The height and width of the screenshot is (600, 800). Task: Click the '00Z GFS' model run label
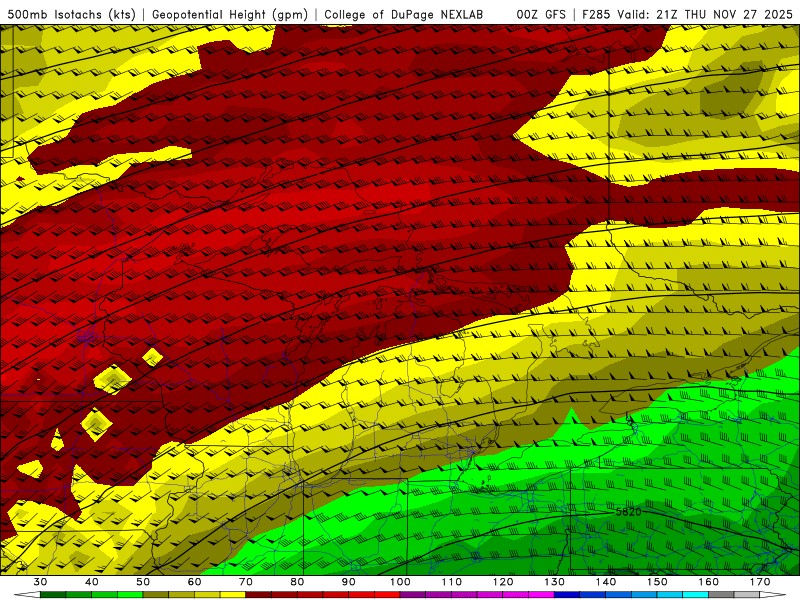541,15
